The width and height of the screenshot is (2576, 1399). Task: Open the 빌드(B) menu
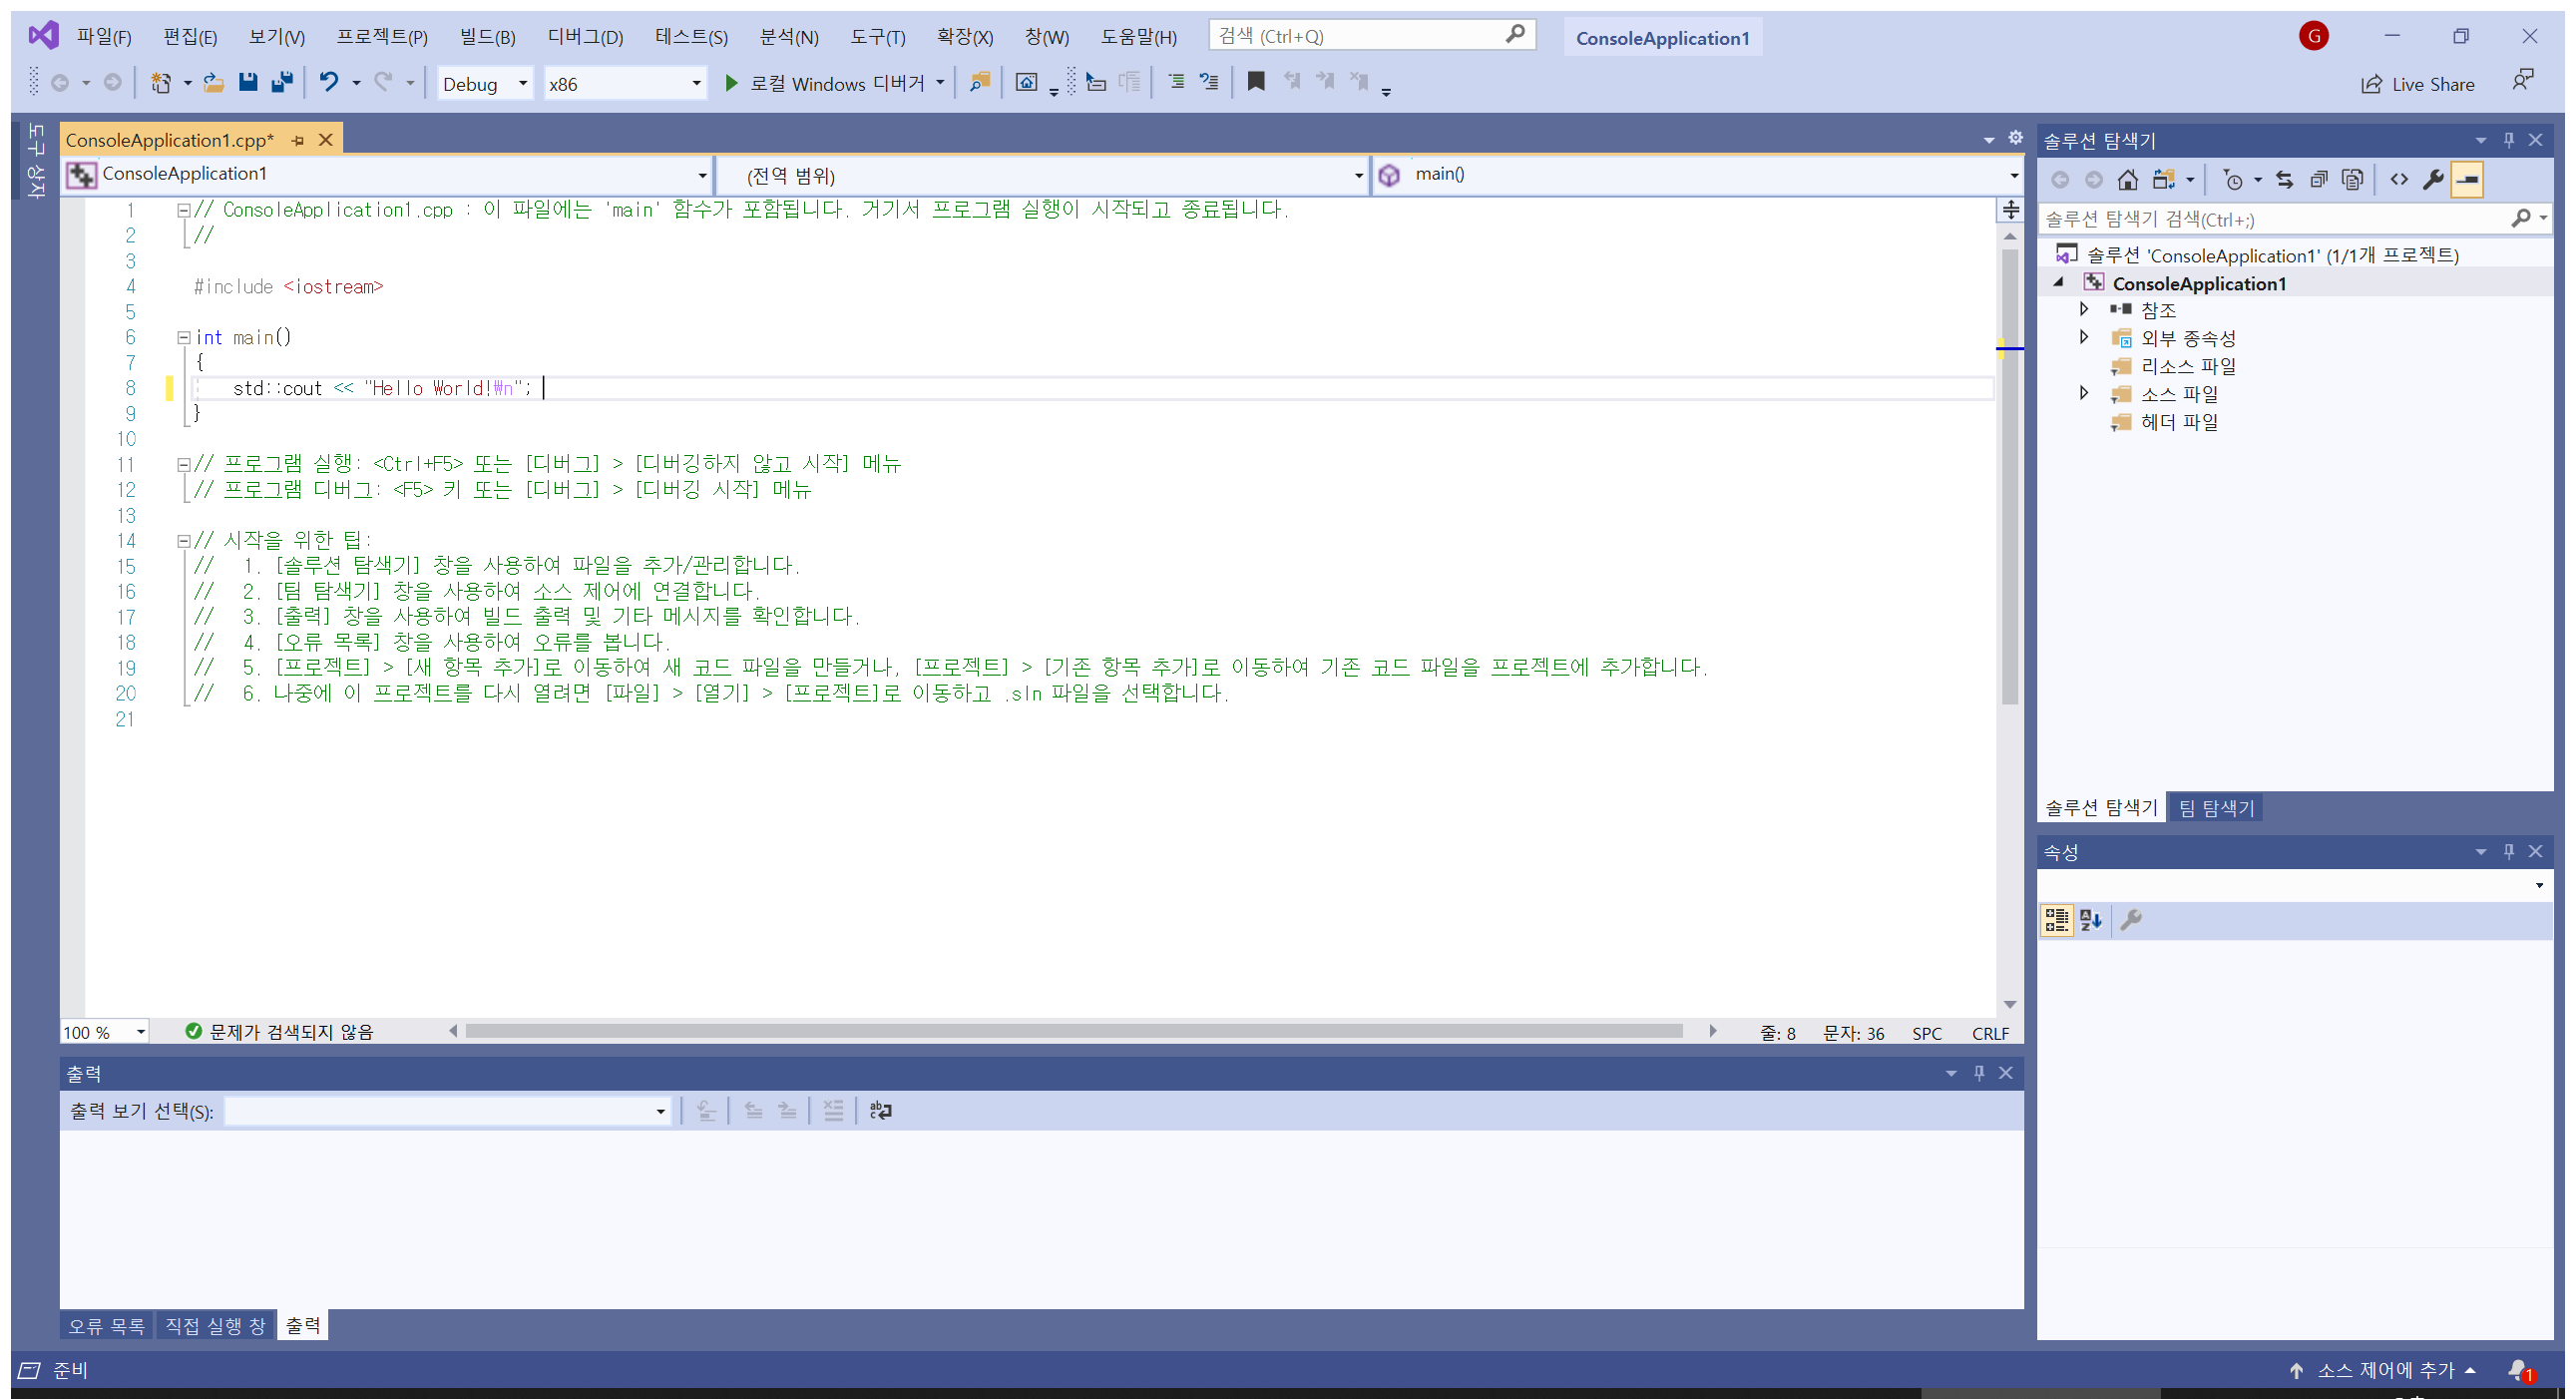(x=487, y=37)
